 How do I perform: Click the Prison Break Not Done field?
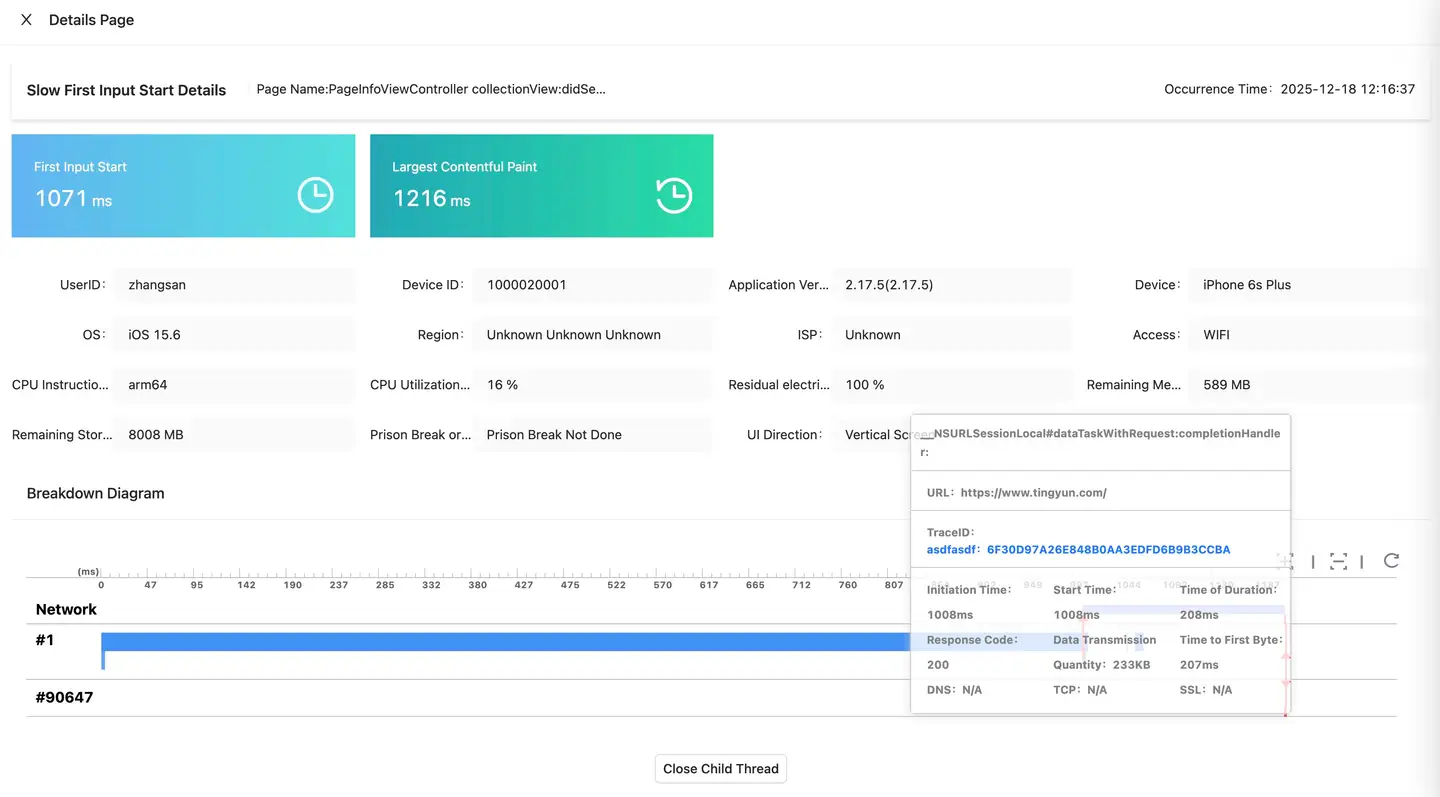click(592, 435)
